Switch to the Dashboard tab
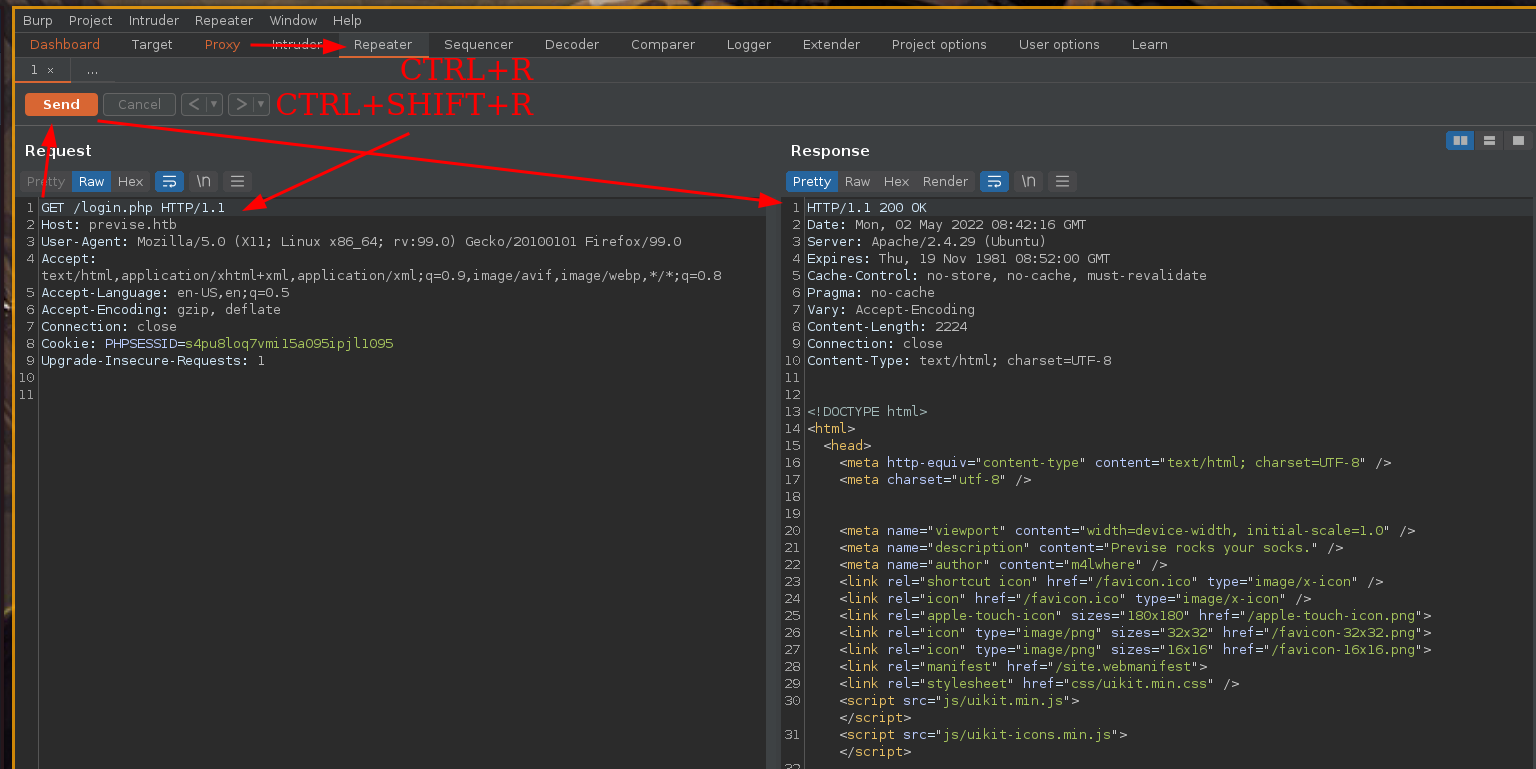 (65, 45)
